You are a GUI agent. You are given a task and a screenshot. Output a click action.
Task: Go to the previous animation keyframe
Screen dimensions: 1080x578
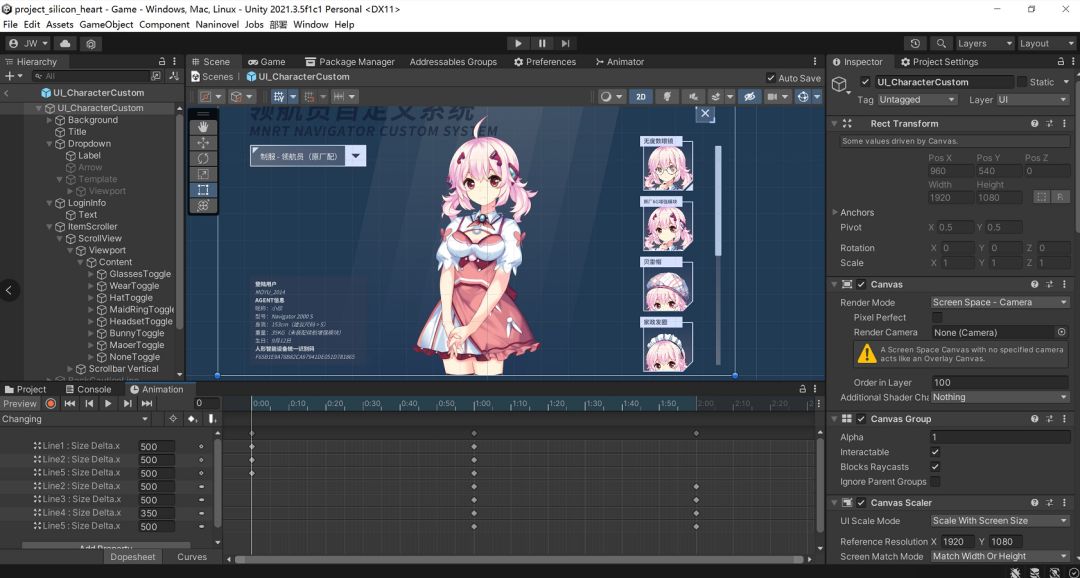[x=89, y=404]
